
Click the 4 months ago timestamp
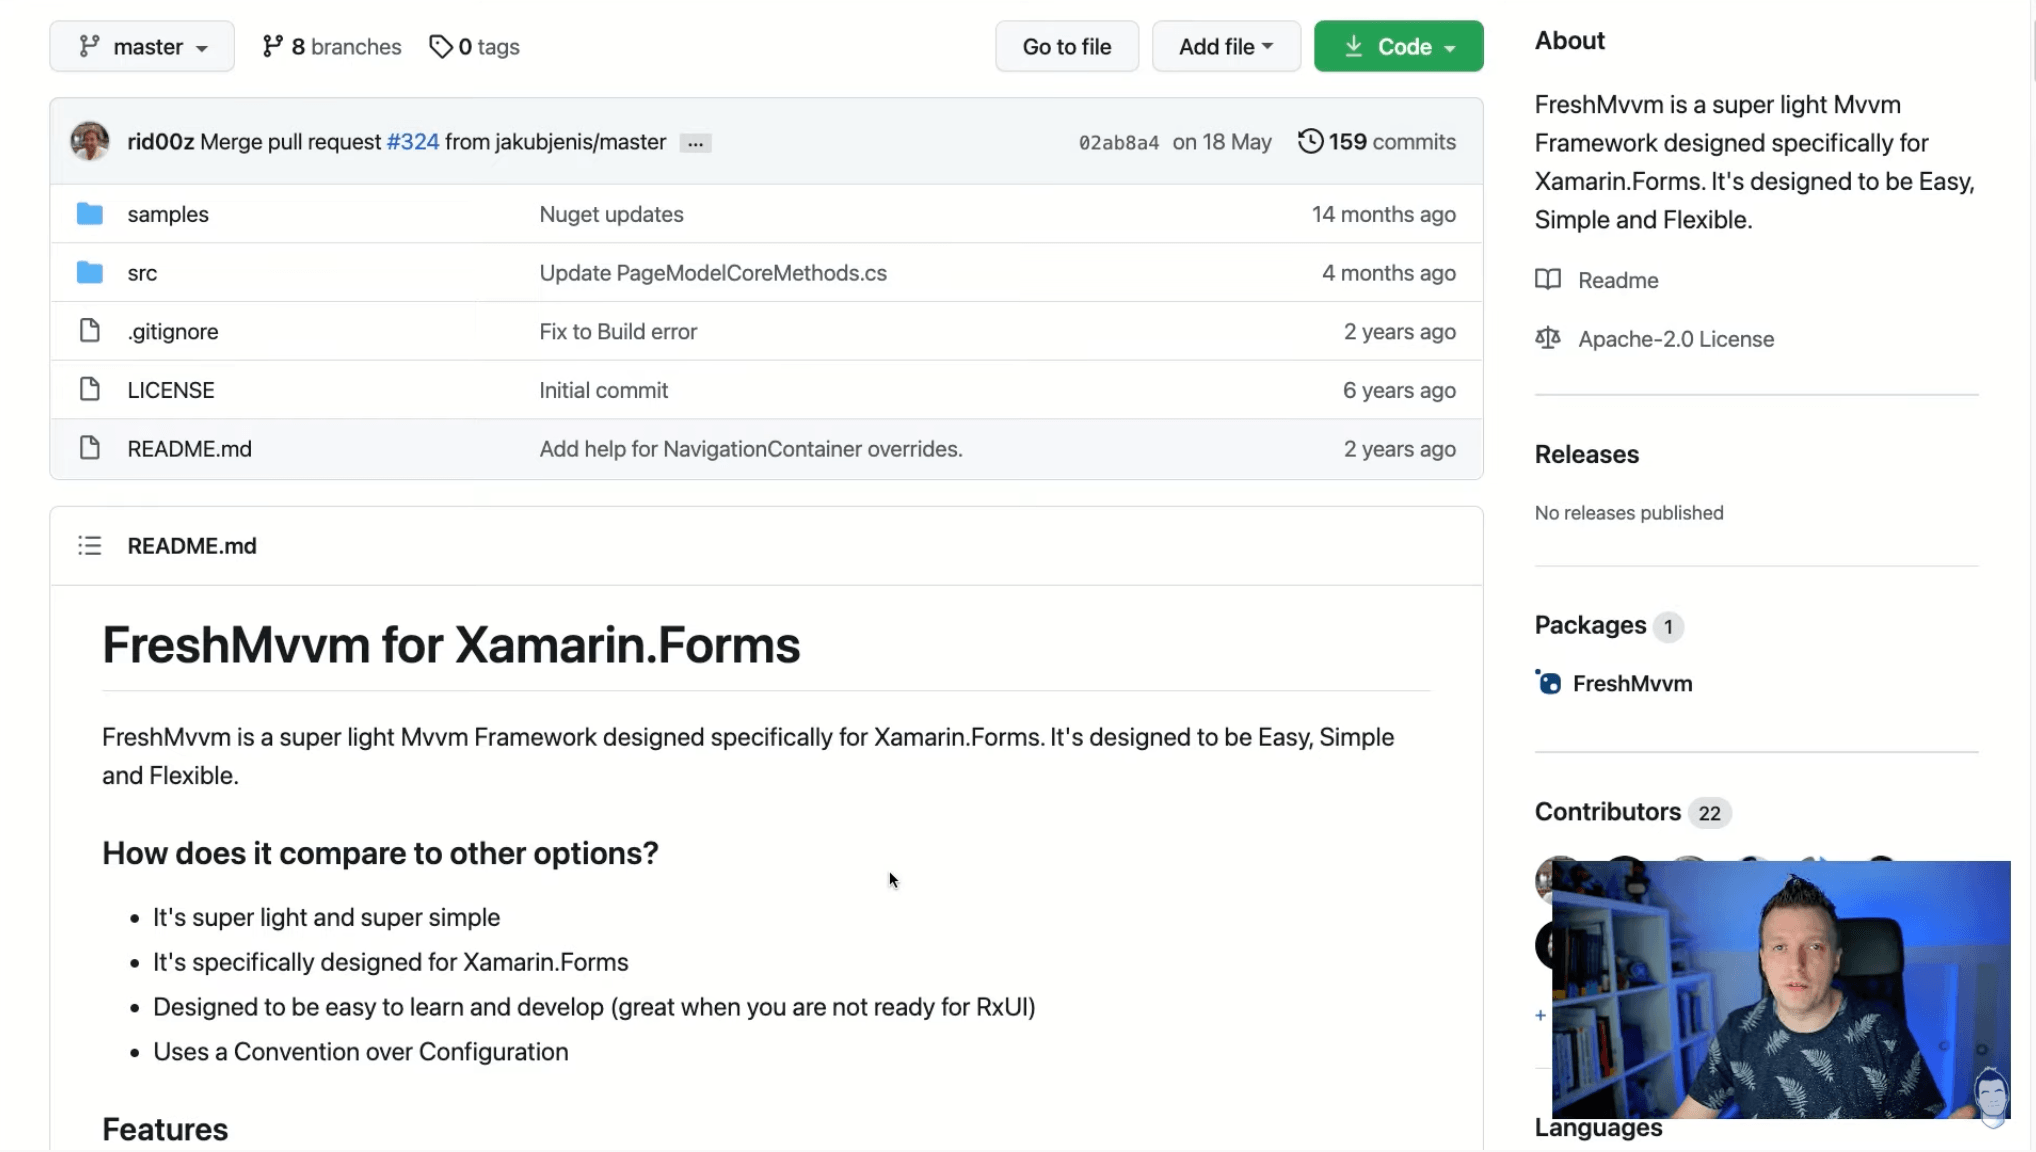(1389, 273)
